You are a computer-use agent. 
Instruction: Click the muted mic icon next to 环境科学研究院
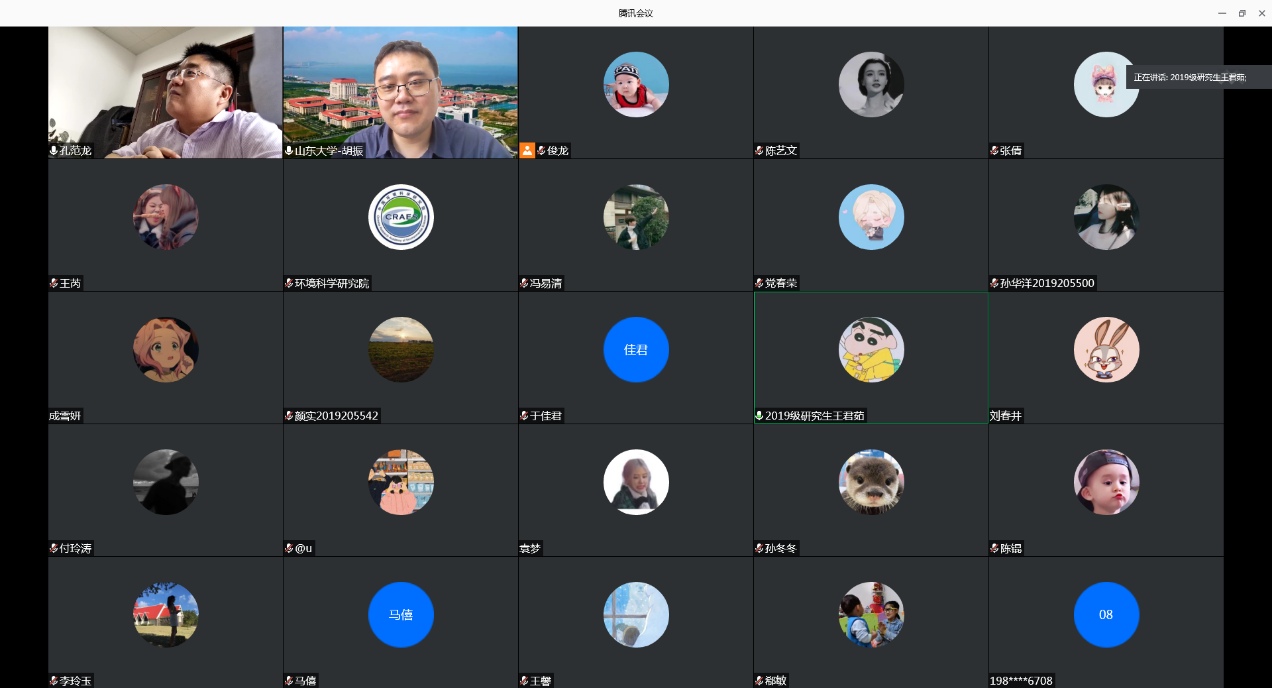289,284
